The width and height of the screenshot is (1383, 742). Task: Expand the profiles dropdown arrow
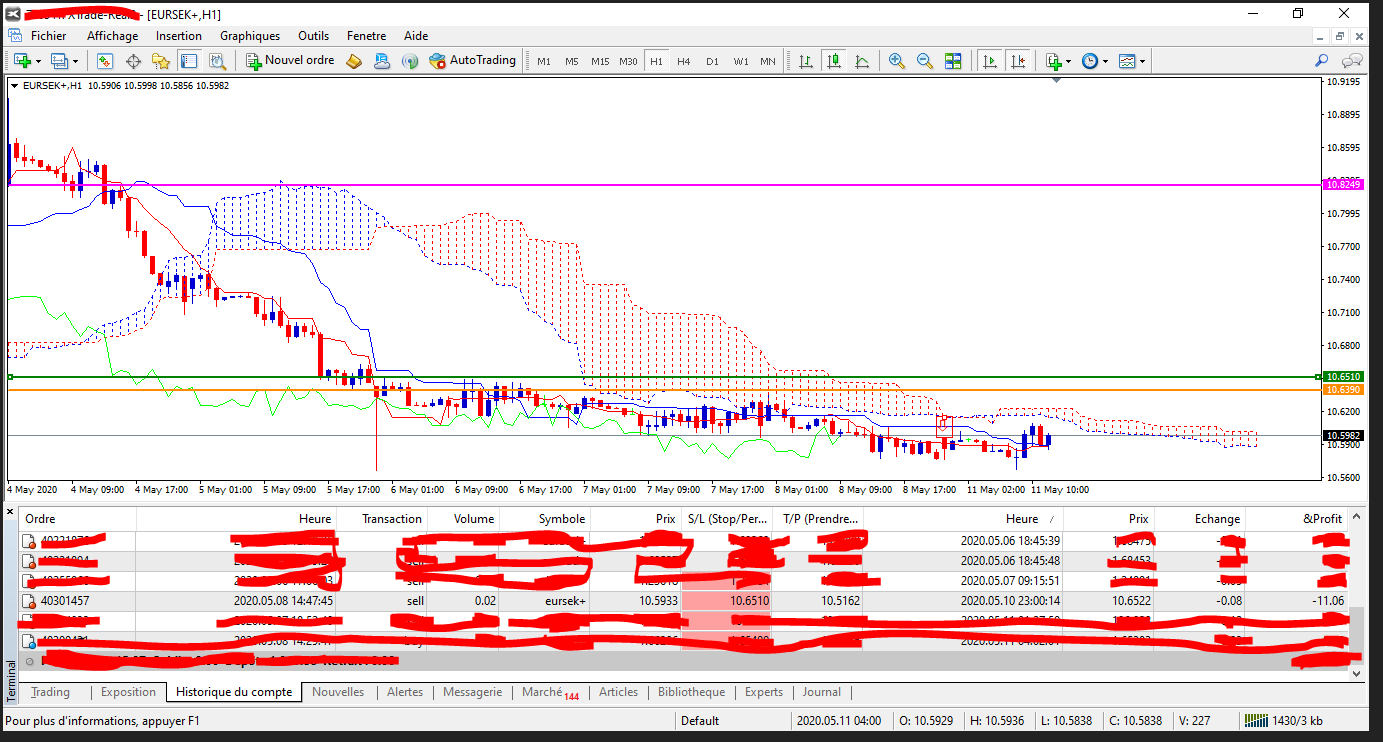tap(75, 62)
